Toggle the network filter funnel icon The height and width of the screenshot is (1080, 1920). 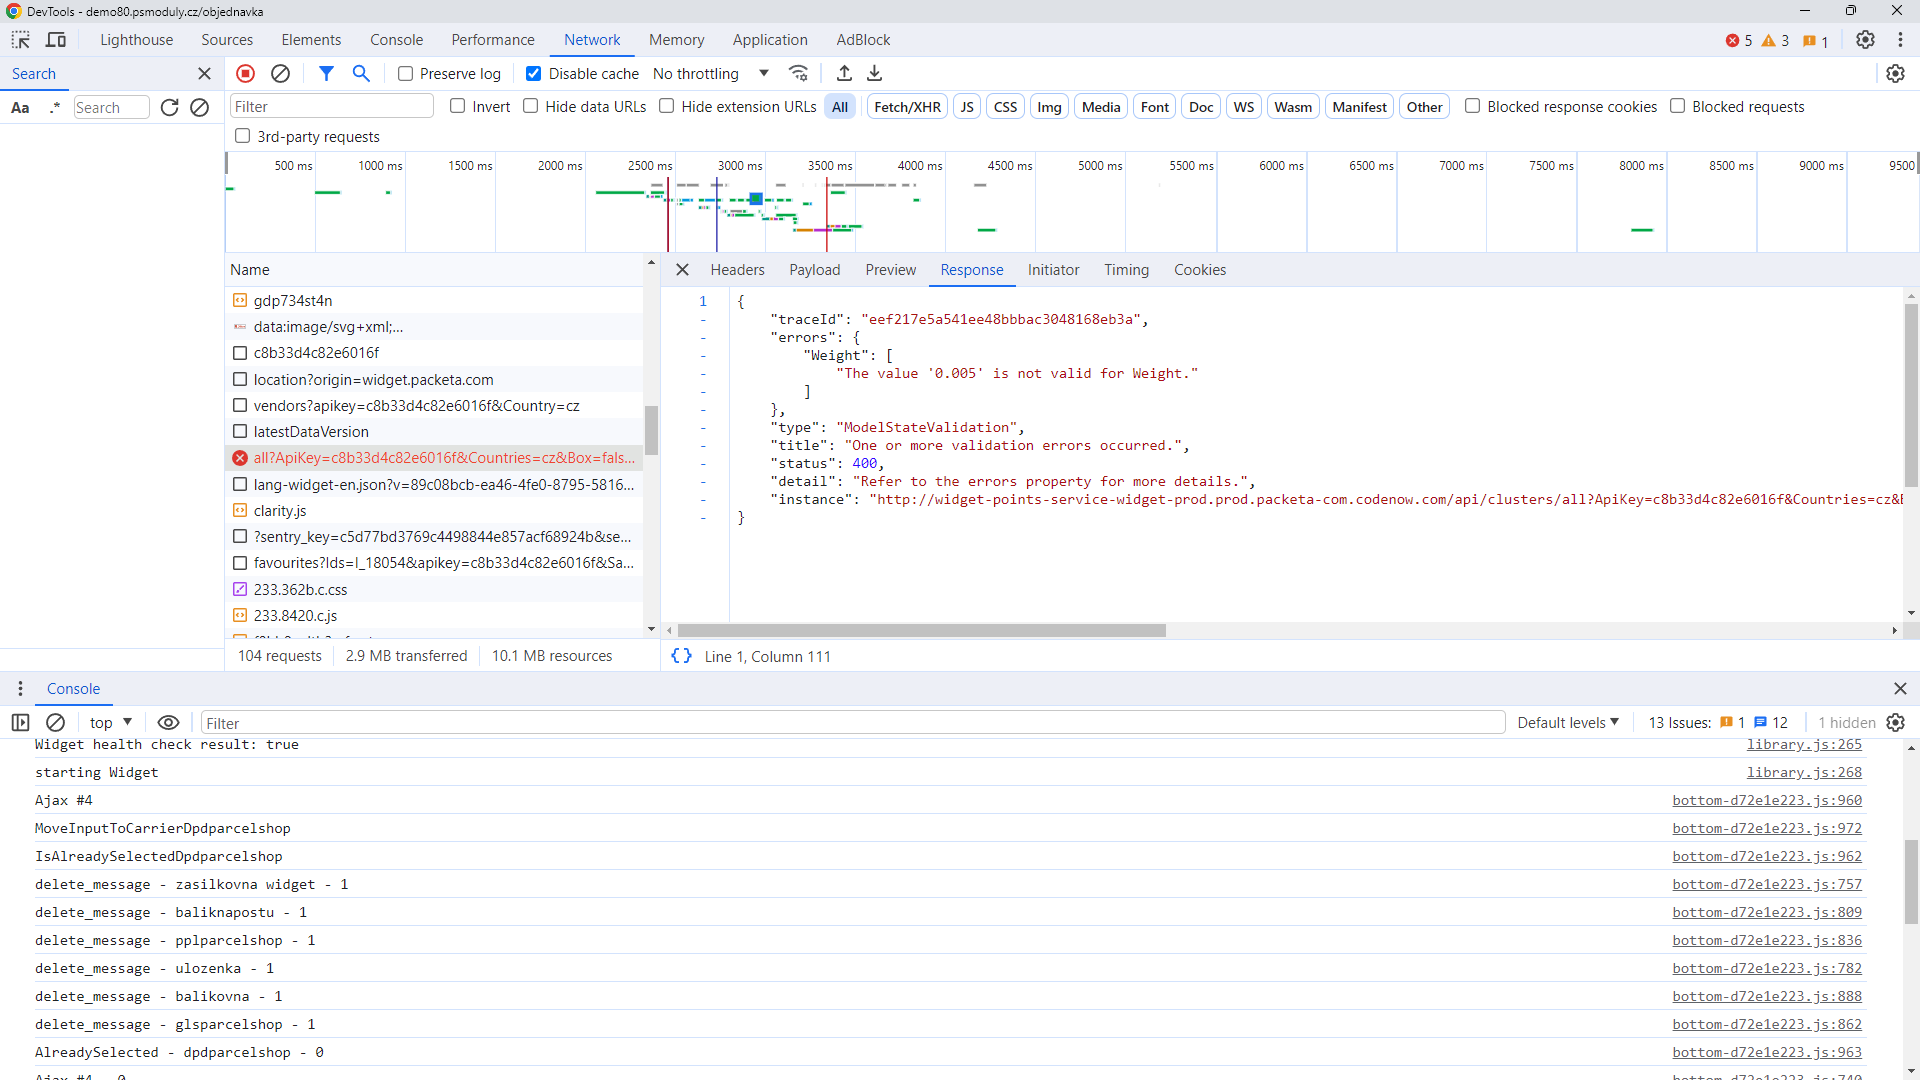coord(326,73)
